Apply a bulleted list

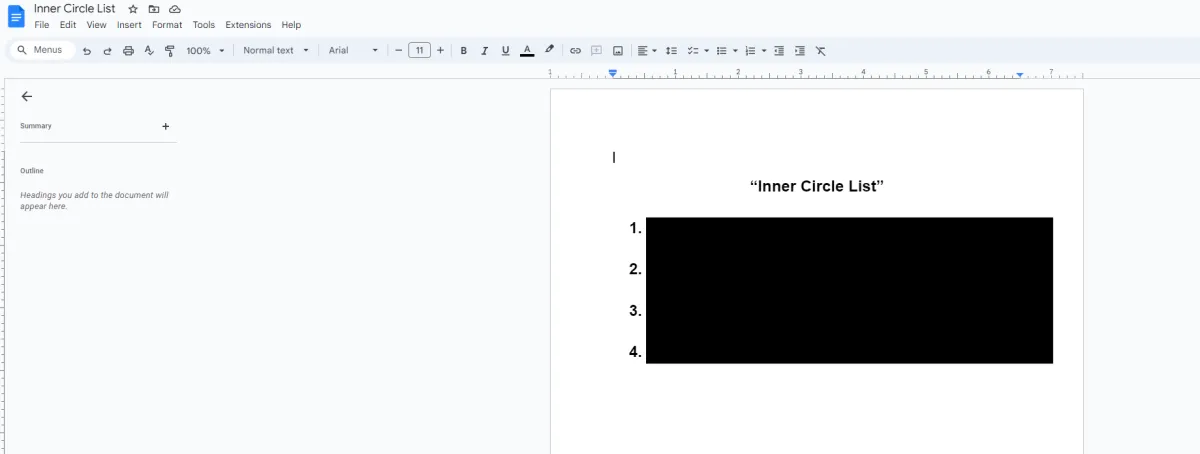pos(721,50)
